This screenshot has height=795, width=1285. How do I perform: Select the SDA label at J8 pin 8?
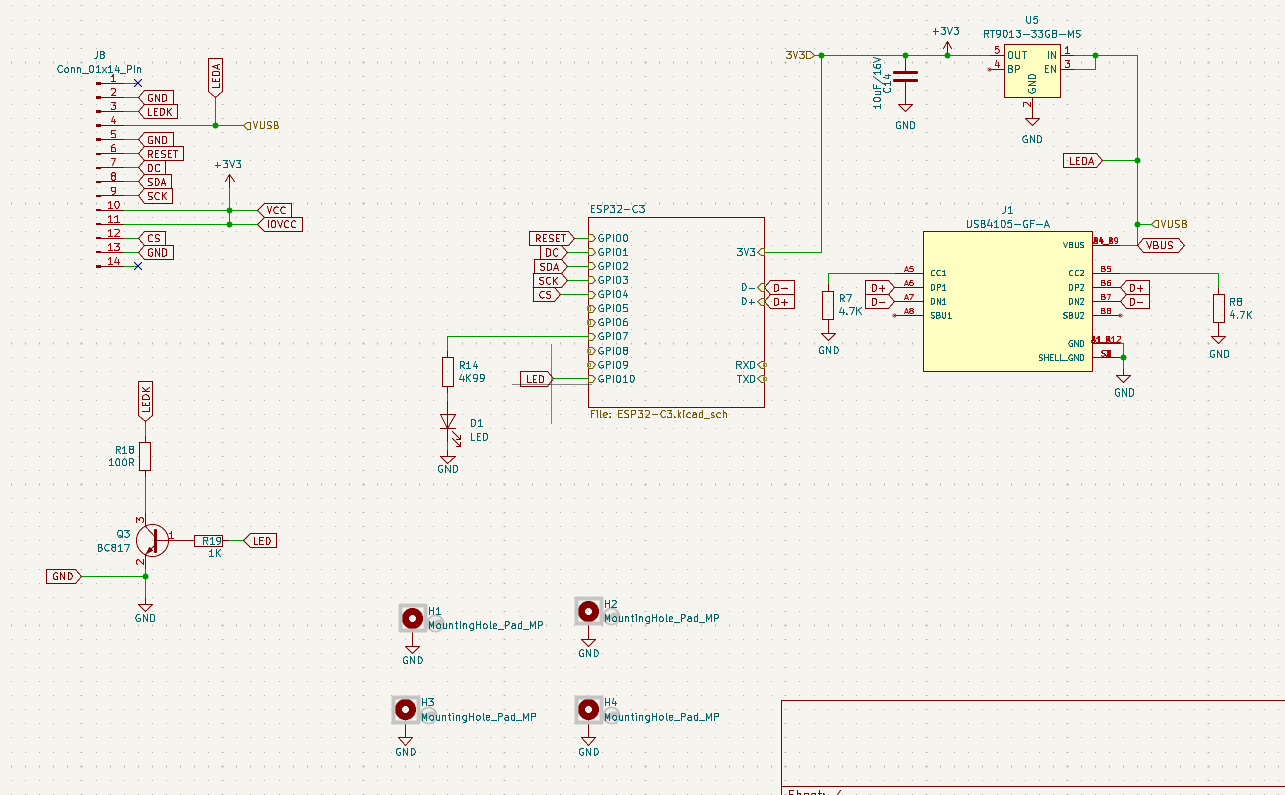(x=155, y=182)
